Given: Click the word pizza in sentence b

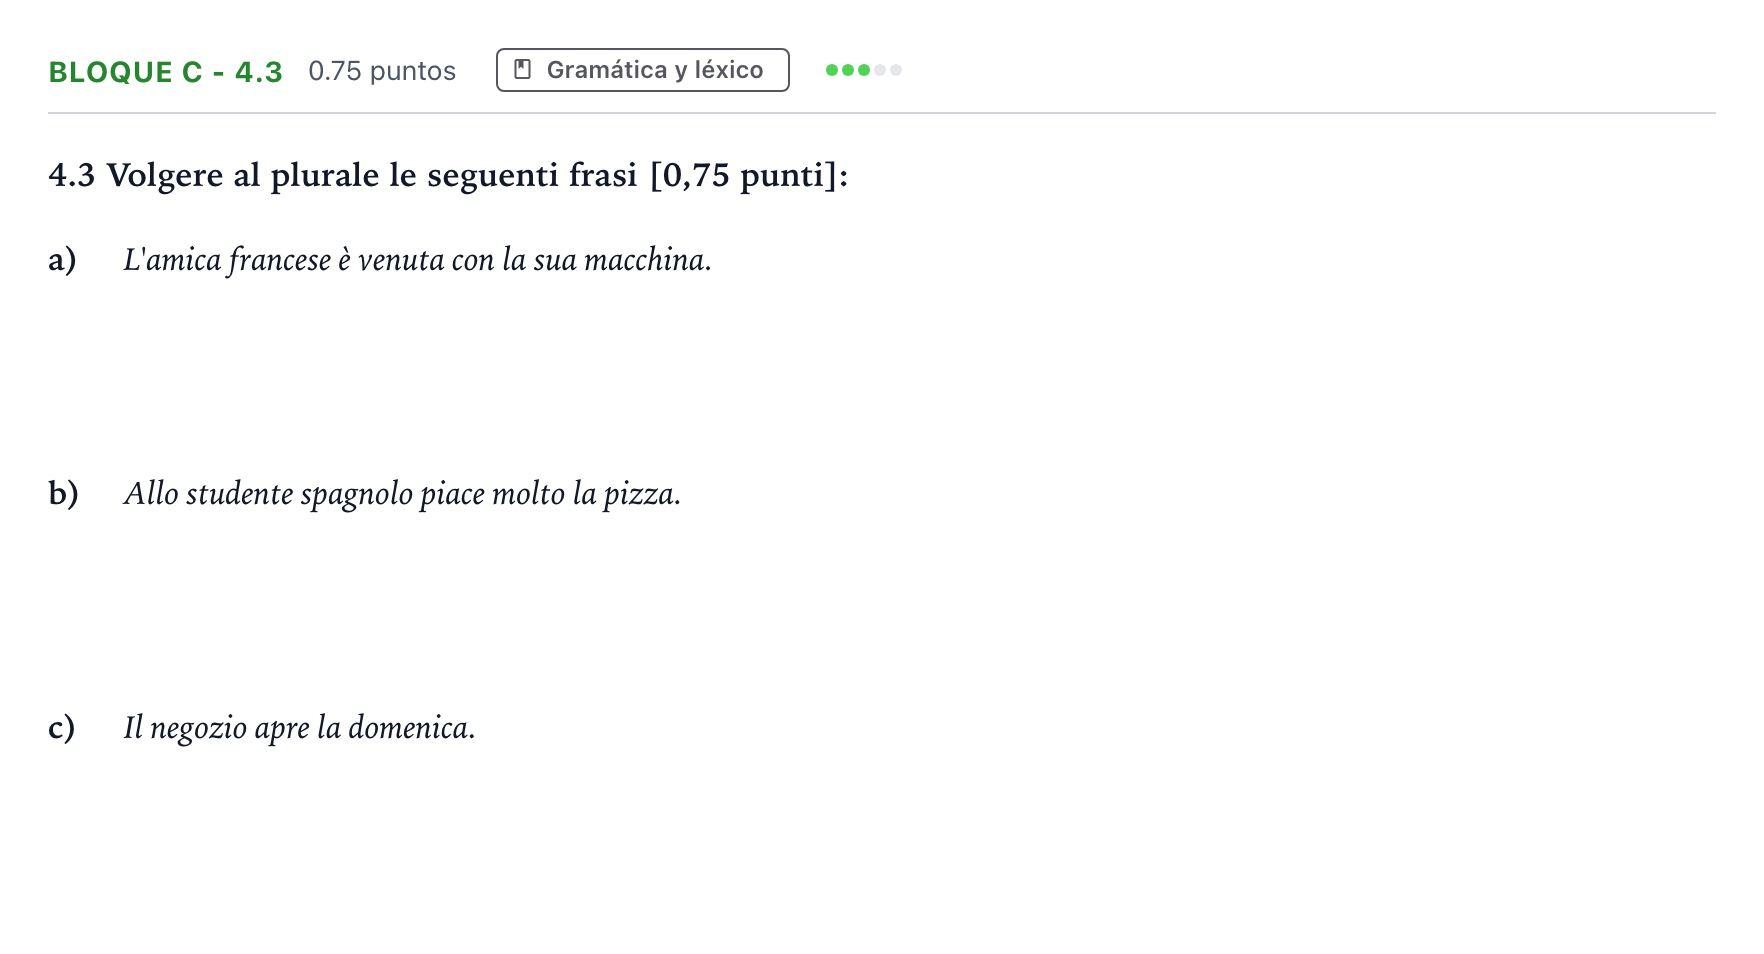Looking at the screenshot, I should point(641,494).
